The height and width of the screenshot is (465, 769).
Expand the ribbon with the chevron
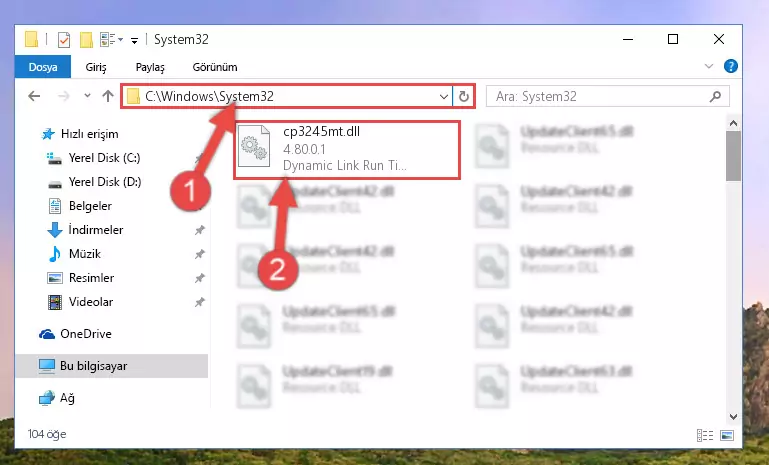pyautogui.click(x=709, y=66)
